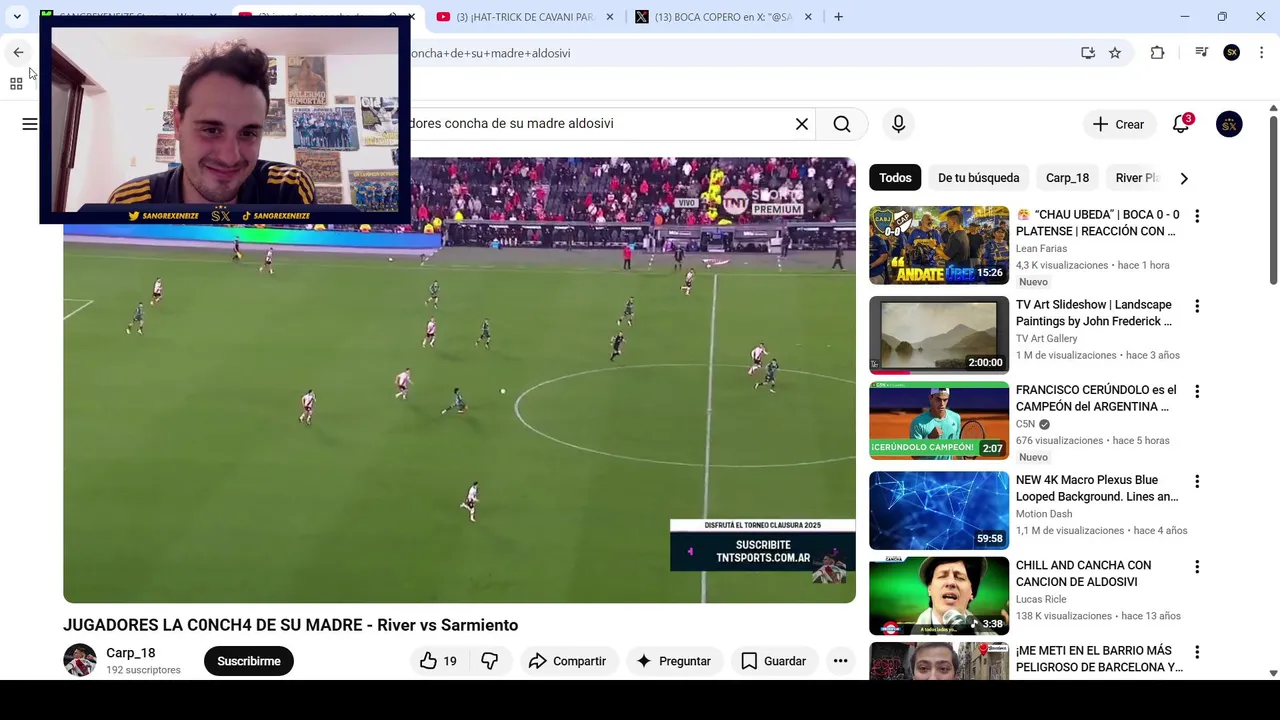Click the Motion Dash channel name

1044,514
